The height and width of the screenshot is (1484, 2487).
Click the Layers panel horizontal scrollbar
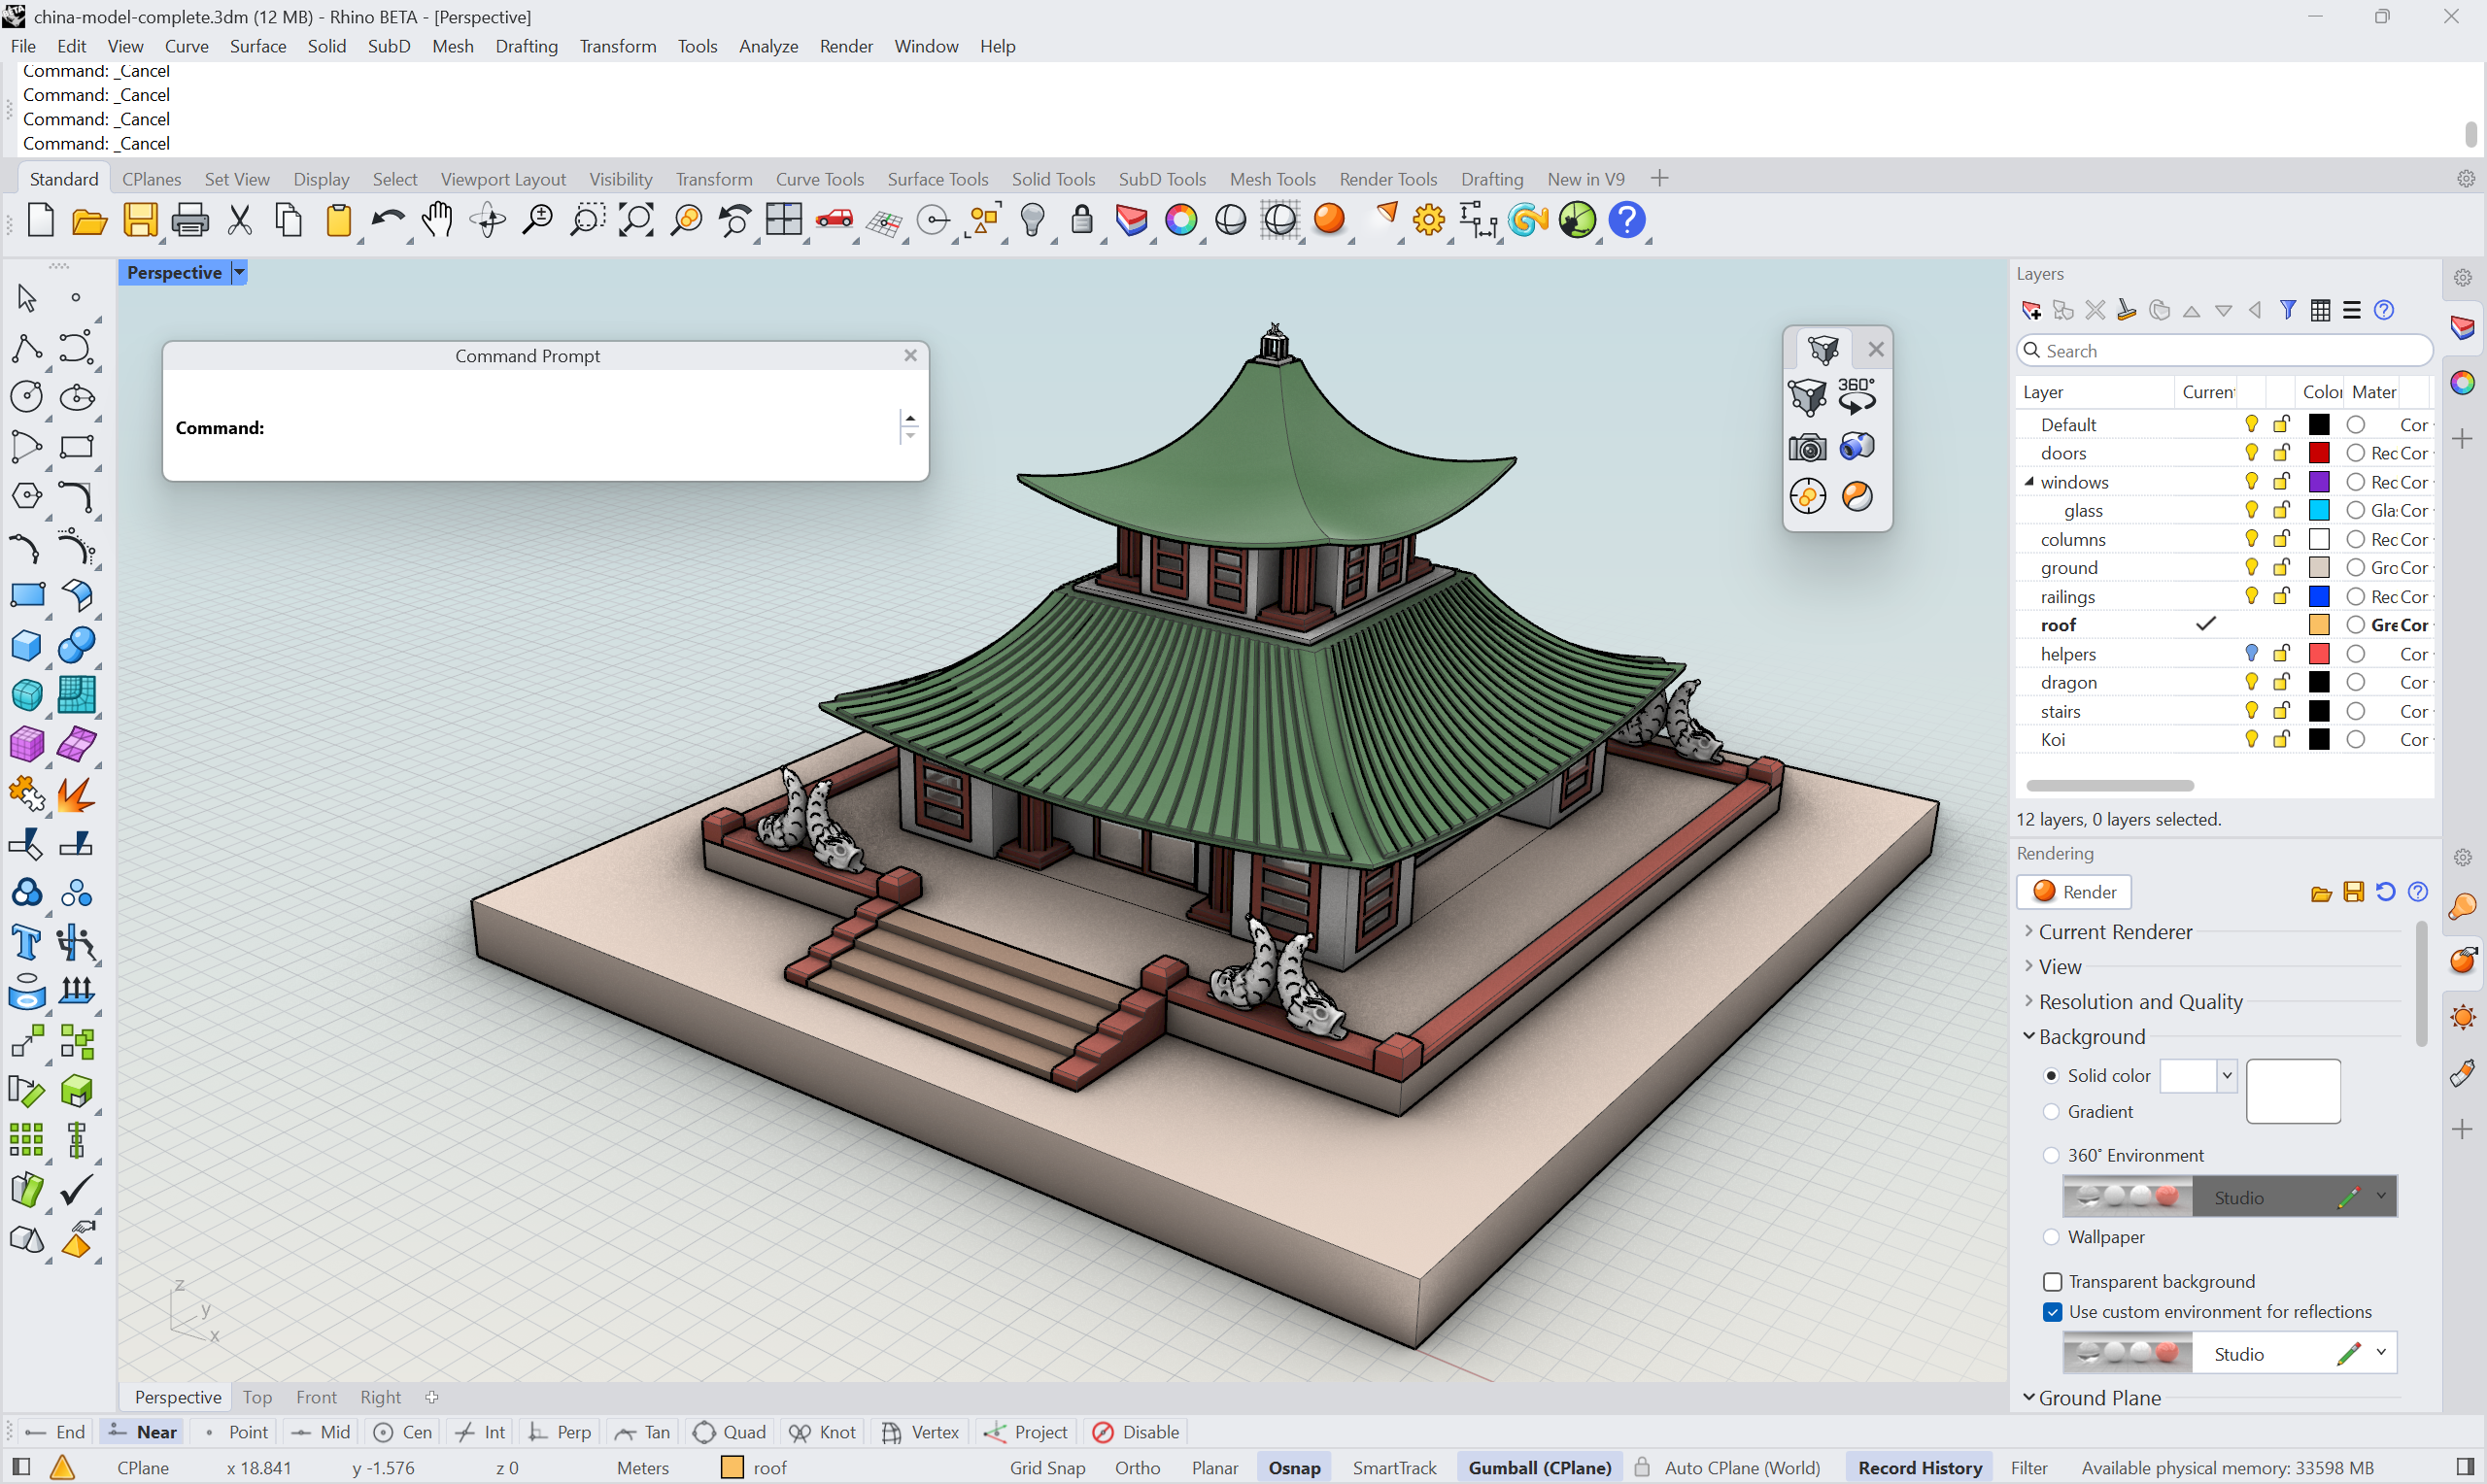2110,786
